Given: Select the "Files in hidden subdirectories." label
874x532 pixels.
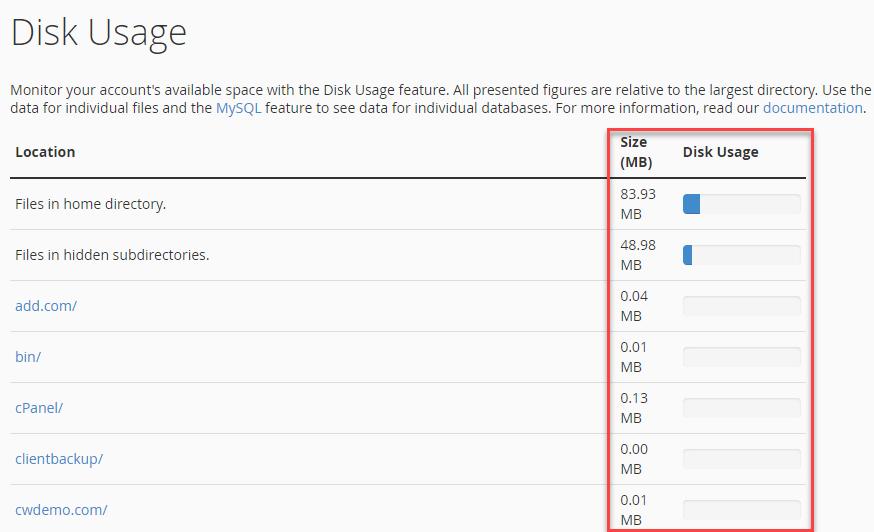Looking at the screenshot, I should coord(112,255).
